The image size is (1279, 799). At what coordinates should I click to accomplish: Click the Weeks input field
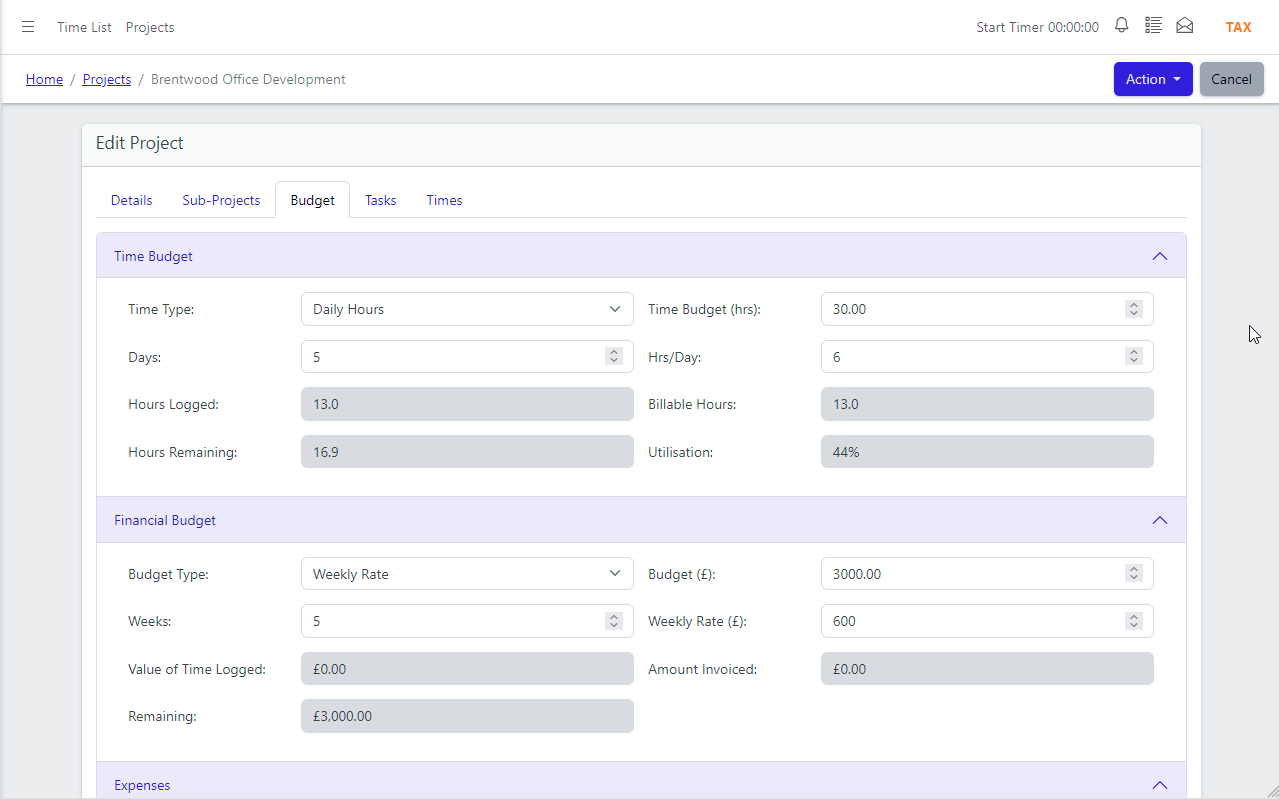(467, 621)
